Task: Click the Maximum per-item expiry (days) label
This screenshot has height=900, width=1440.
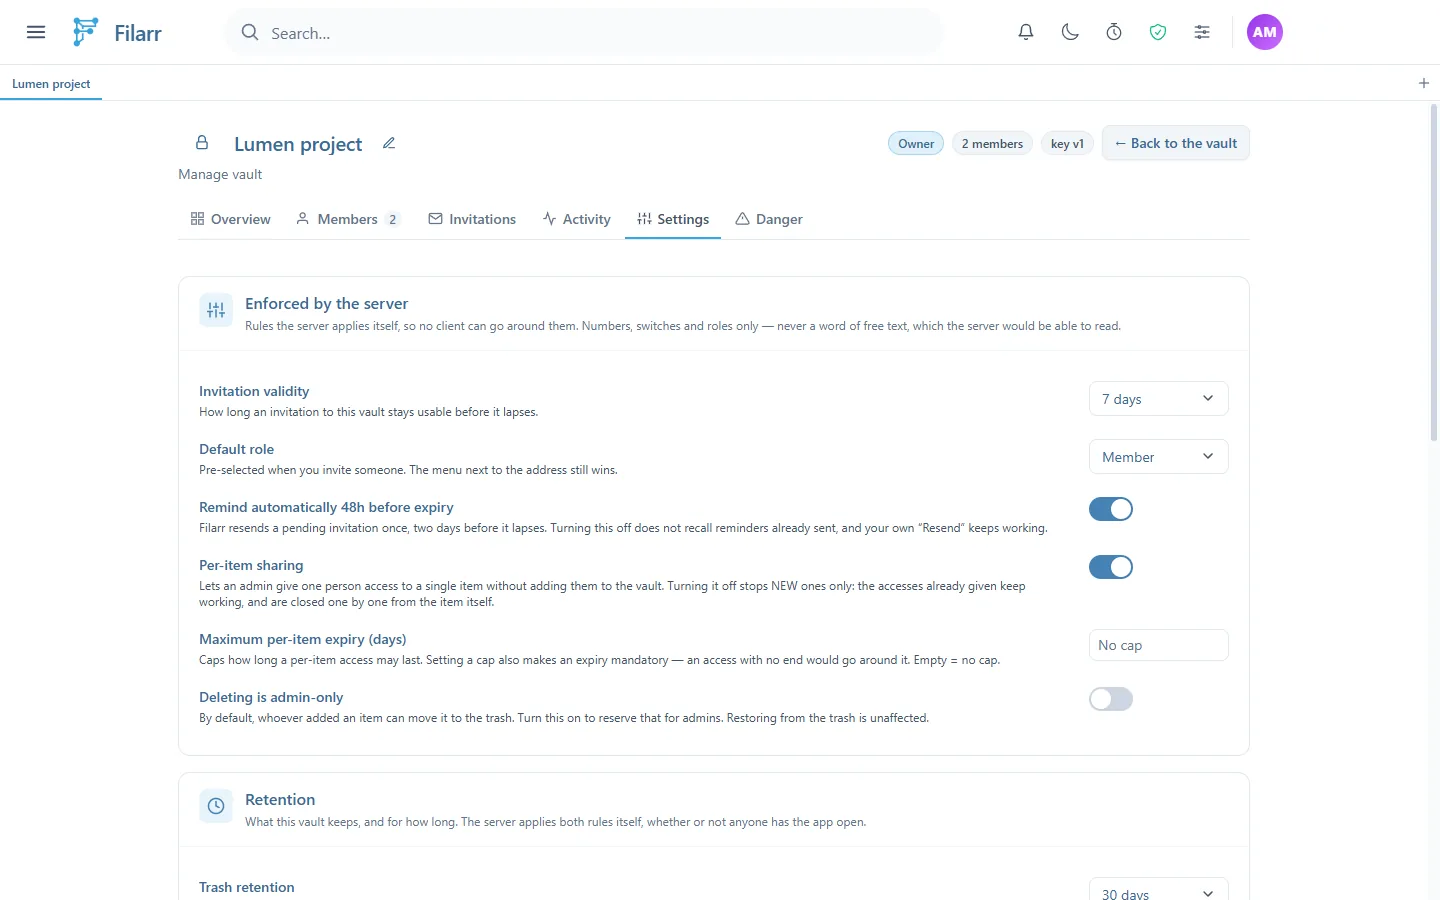Action: [303, 639]
